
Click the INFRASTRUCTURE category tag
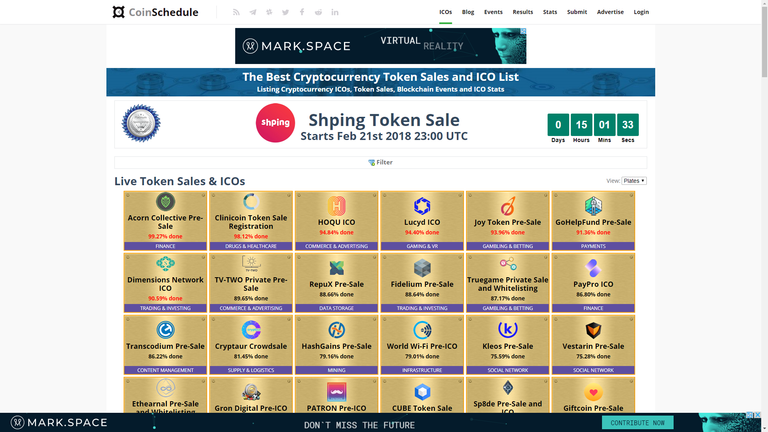tap(422, 370)
